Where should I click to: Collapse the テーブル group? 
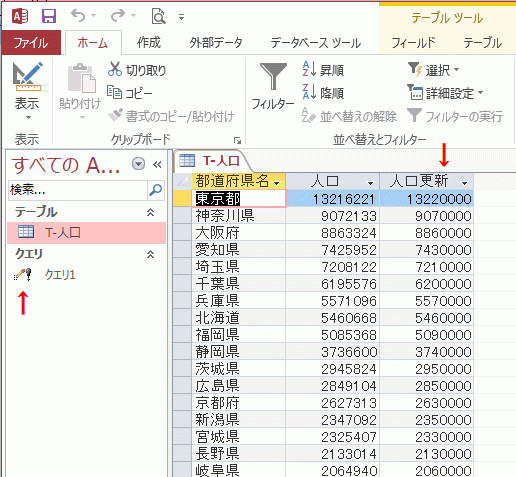[151, 212]
